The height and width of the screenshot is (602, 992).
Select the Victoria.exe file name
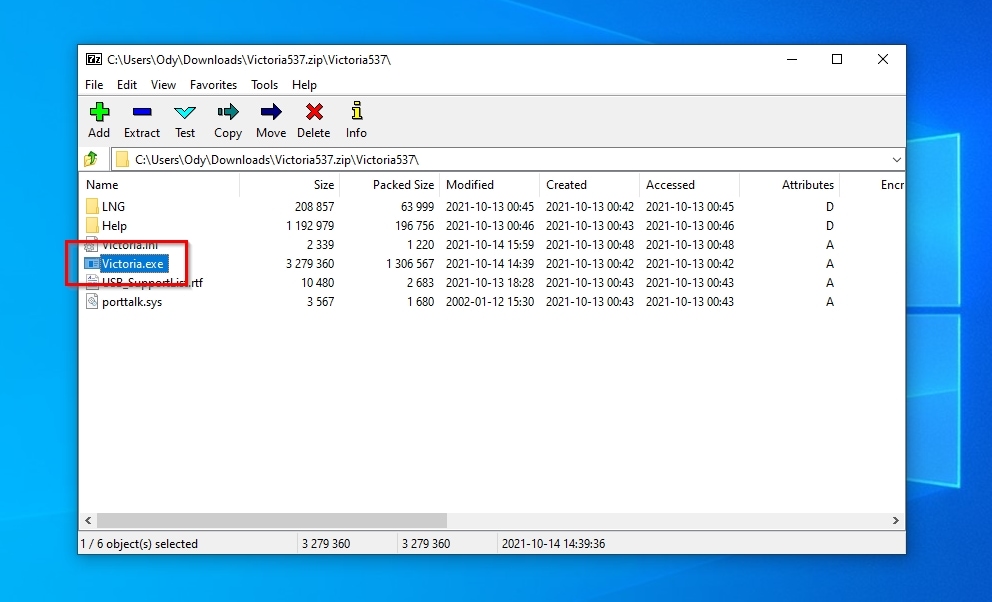(x=133, y=264)
